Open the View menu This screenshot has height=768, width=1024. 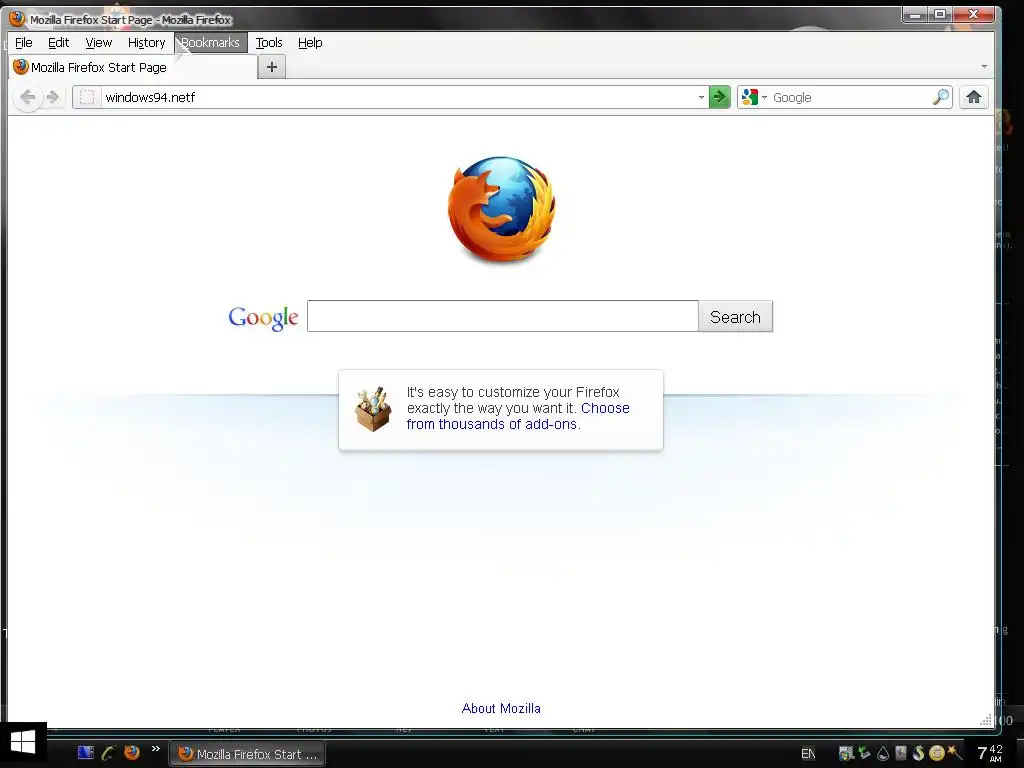(x=99, y=42)
